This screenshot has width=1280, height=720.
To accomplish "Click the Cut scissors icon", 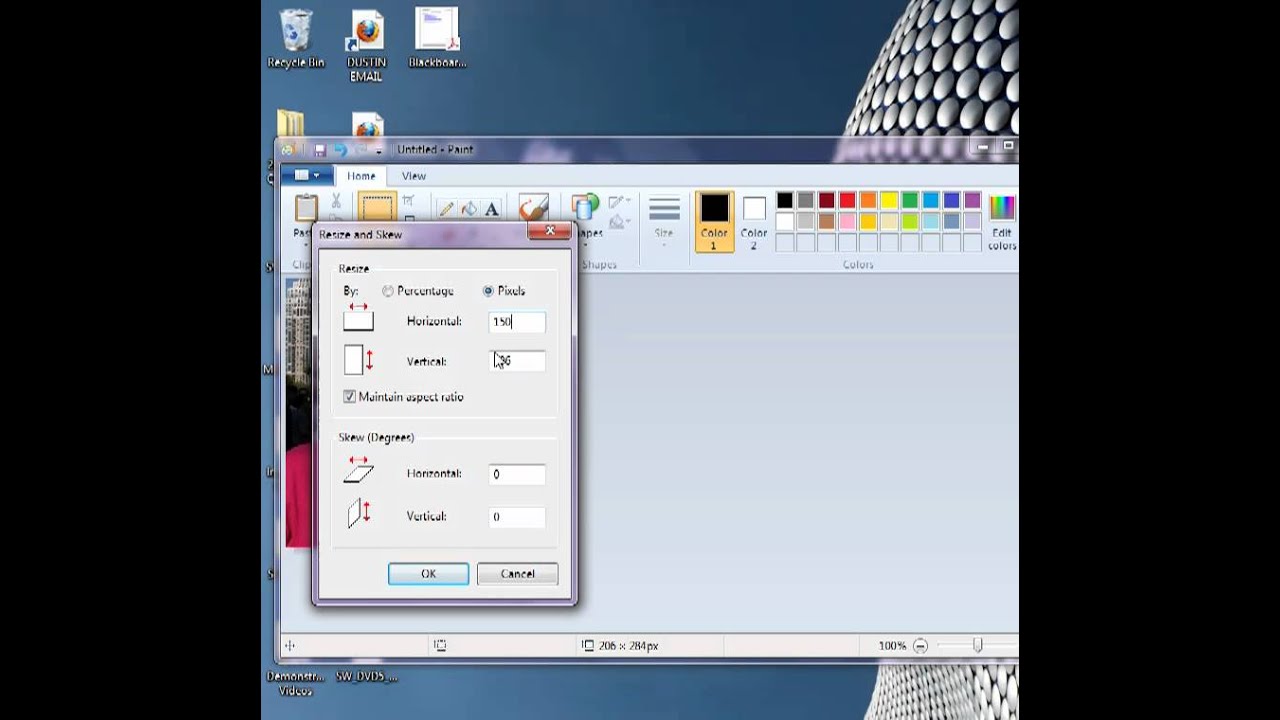I will (336, 202).
